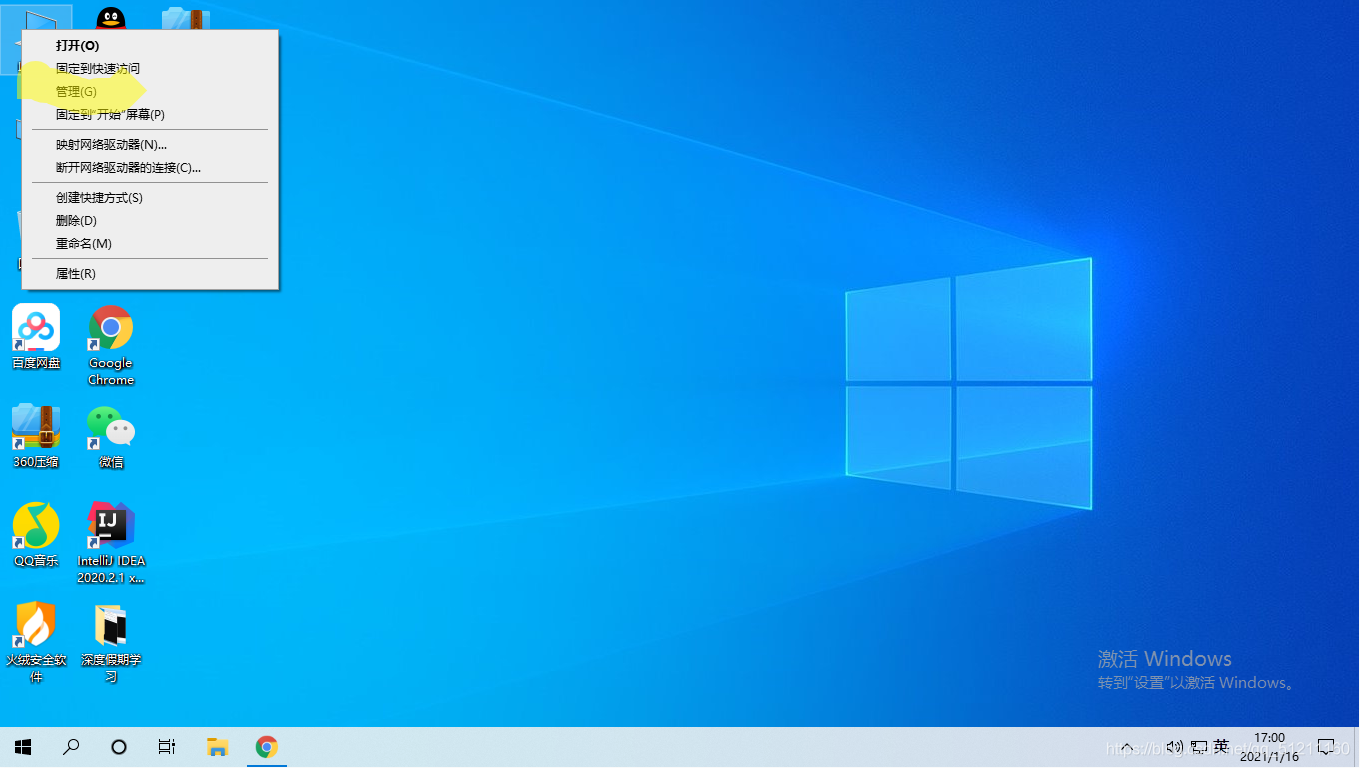Image resolution: width=1360 pixels, height=768 pixels.
Task: Select the IntelliJ IDEA desktop shortcut
Action: pyautogui.click(x=111, y=543)
